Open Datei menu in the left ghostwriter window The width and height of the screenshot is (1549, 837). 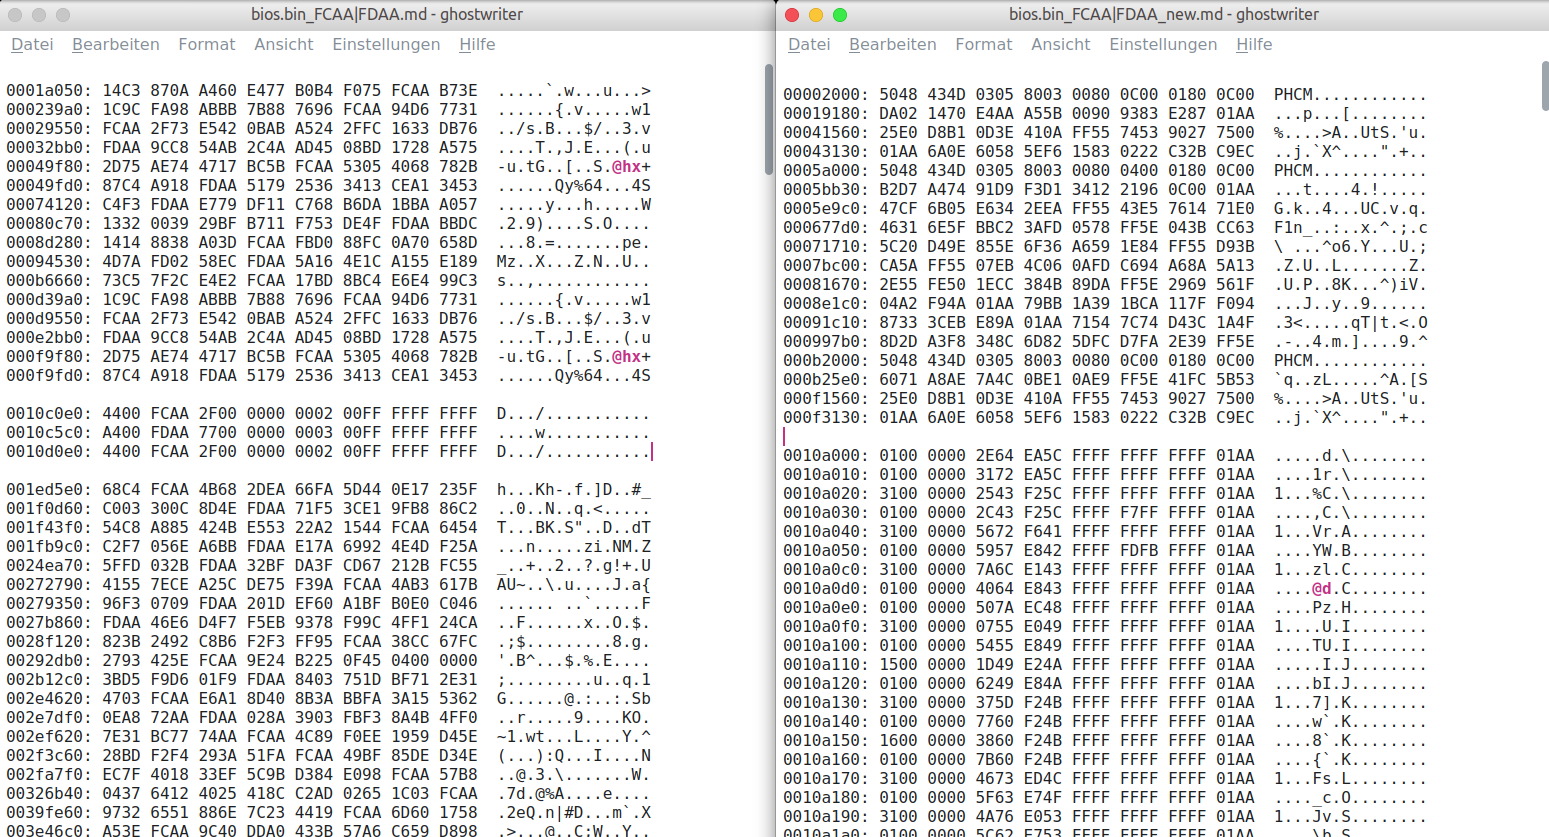[32, 44]
